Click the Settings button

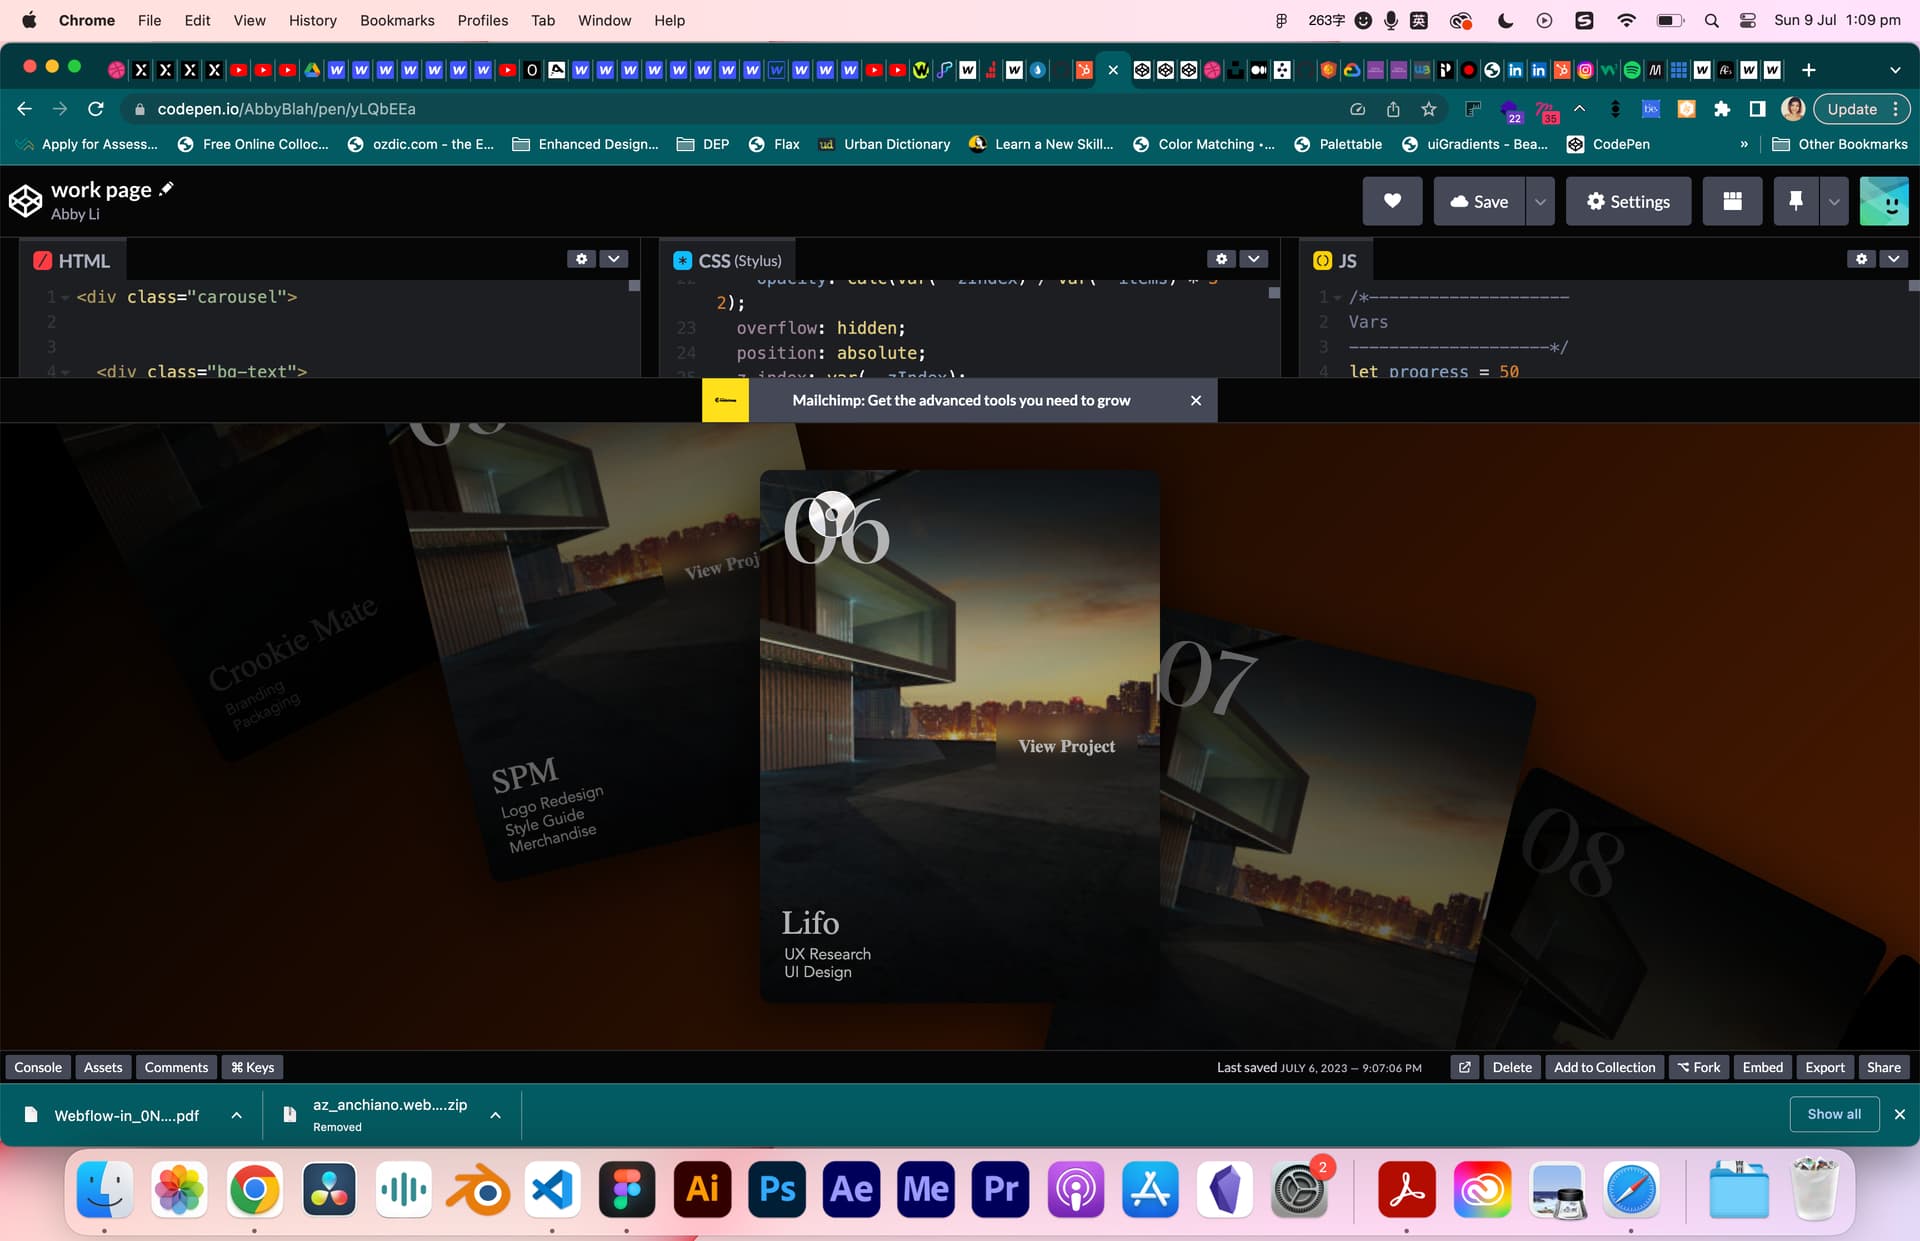click(x=1627, y=201)
